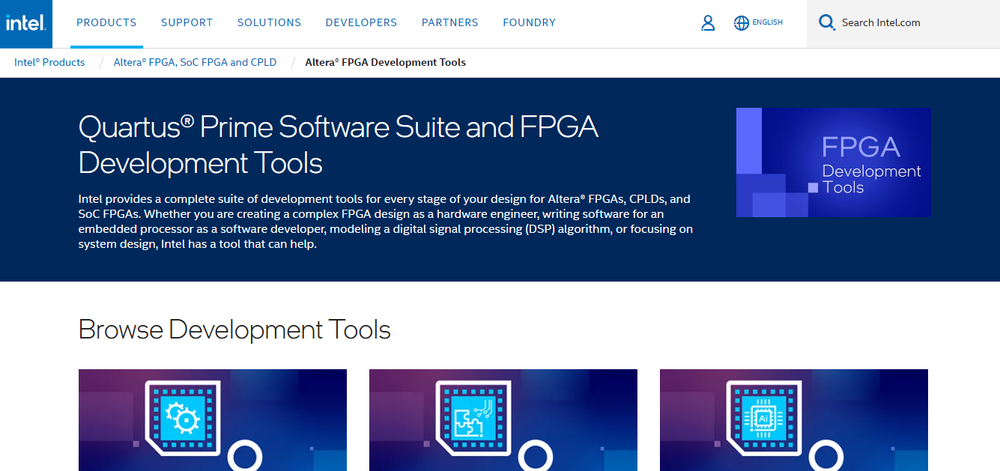The image size is (1000, 471).
Task: Open the Support menu
Action: coord(187,23)
